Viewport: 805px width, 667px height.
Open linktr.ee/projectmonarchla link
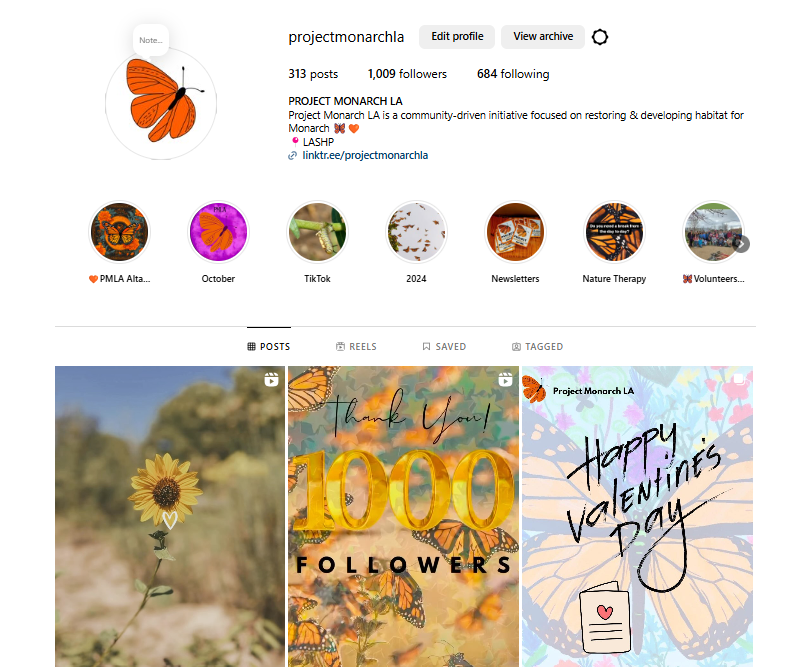pos(365,155)
